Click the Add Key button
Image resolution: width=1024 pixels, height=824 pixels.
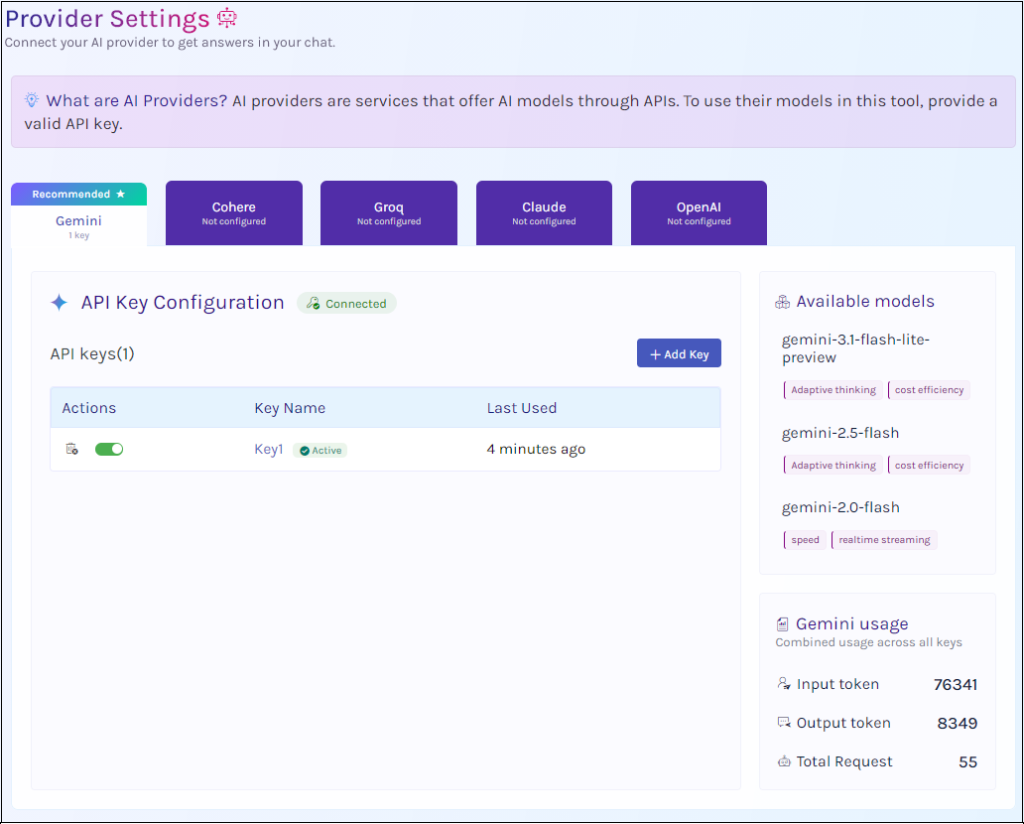tap(679, 353)
